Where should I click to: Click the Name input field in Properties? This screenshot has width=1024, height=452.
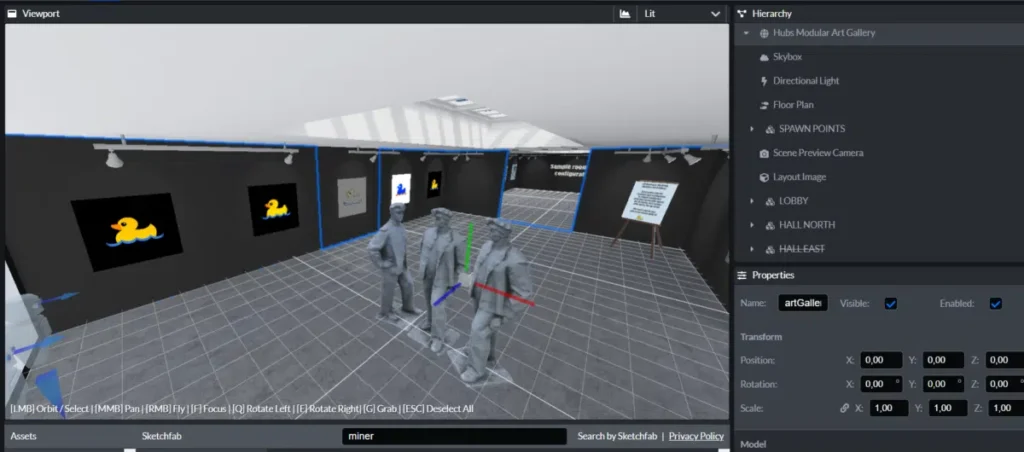(x=802, y=304)
